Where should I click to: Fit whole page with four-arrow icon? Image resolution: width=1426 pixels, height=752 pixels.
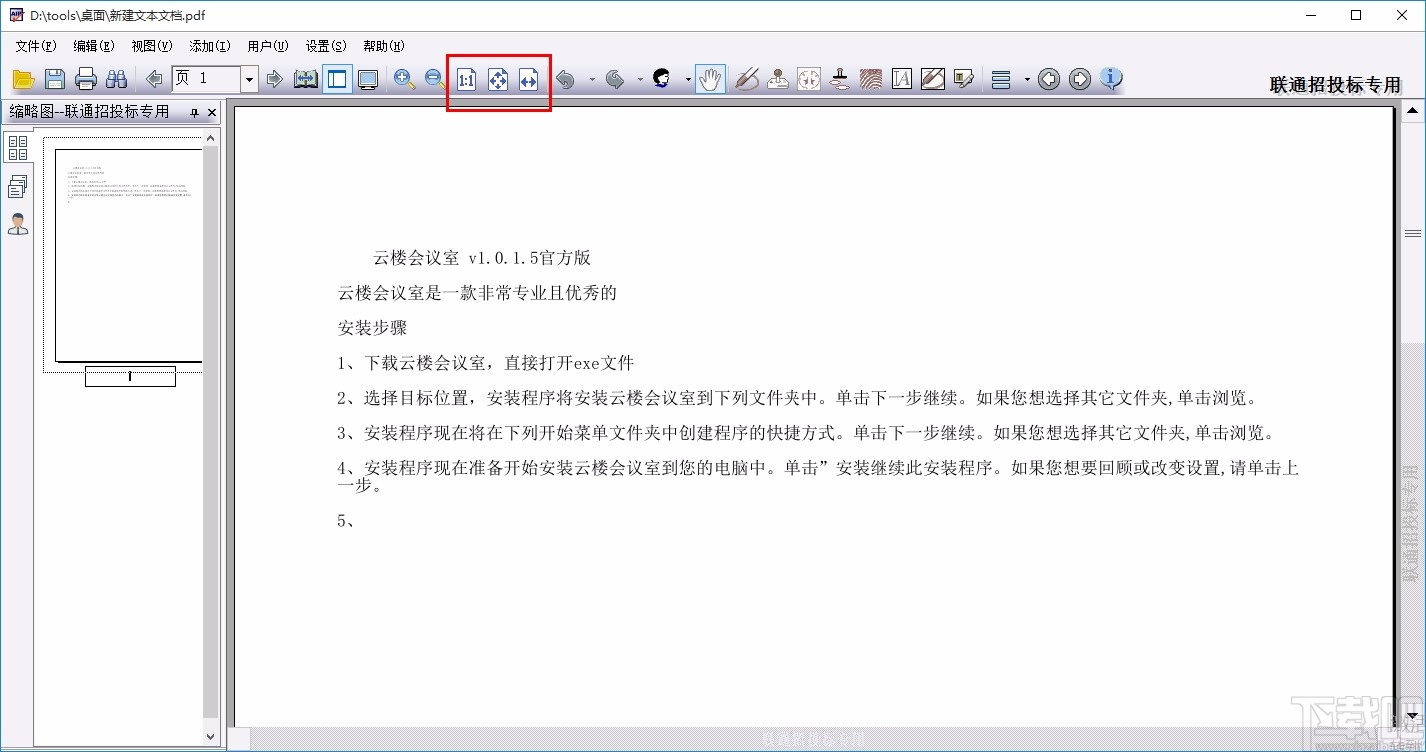(x=498, y=79)
